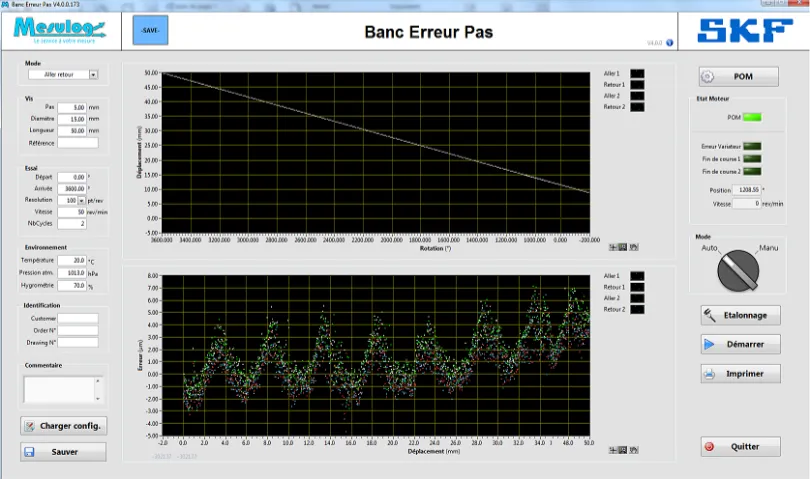Screen dimensions: 810x479
Task: Click the Vitesse rev/min field under Essai
Action: tap(71, 212)
